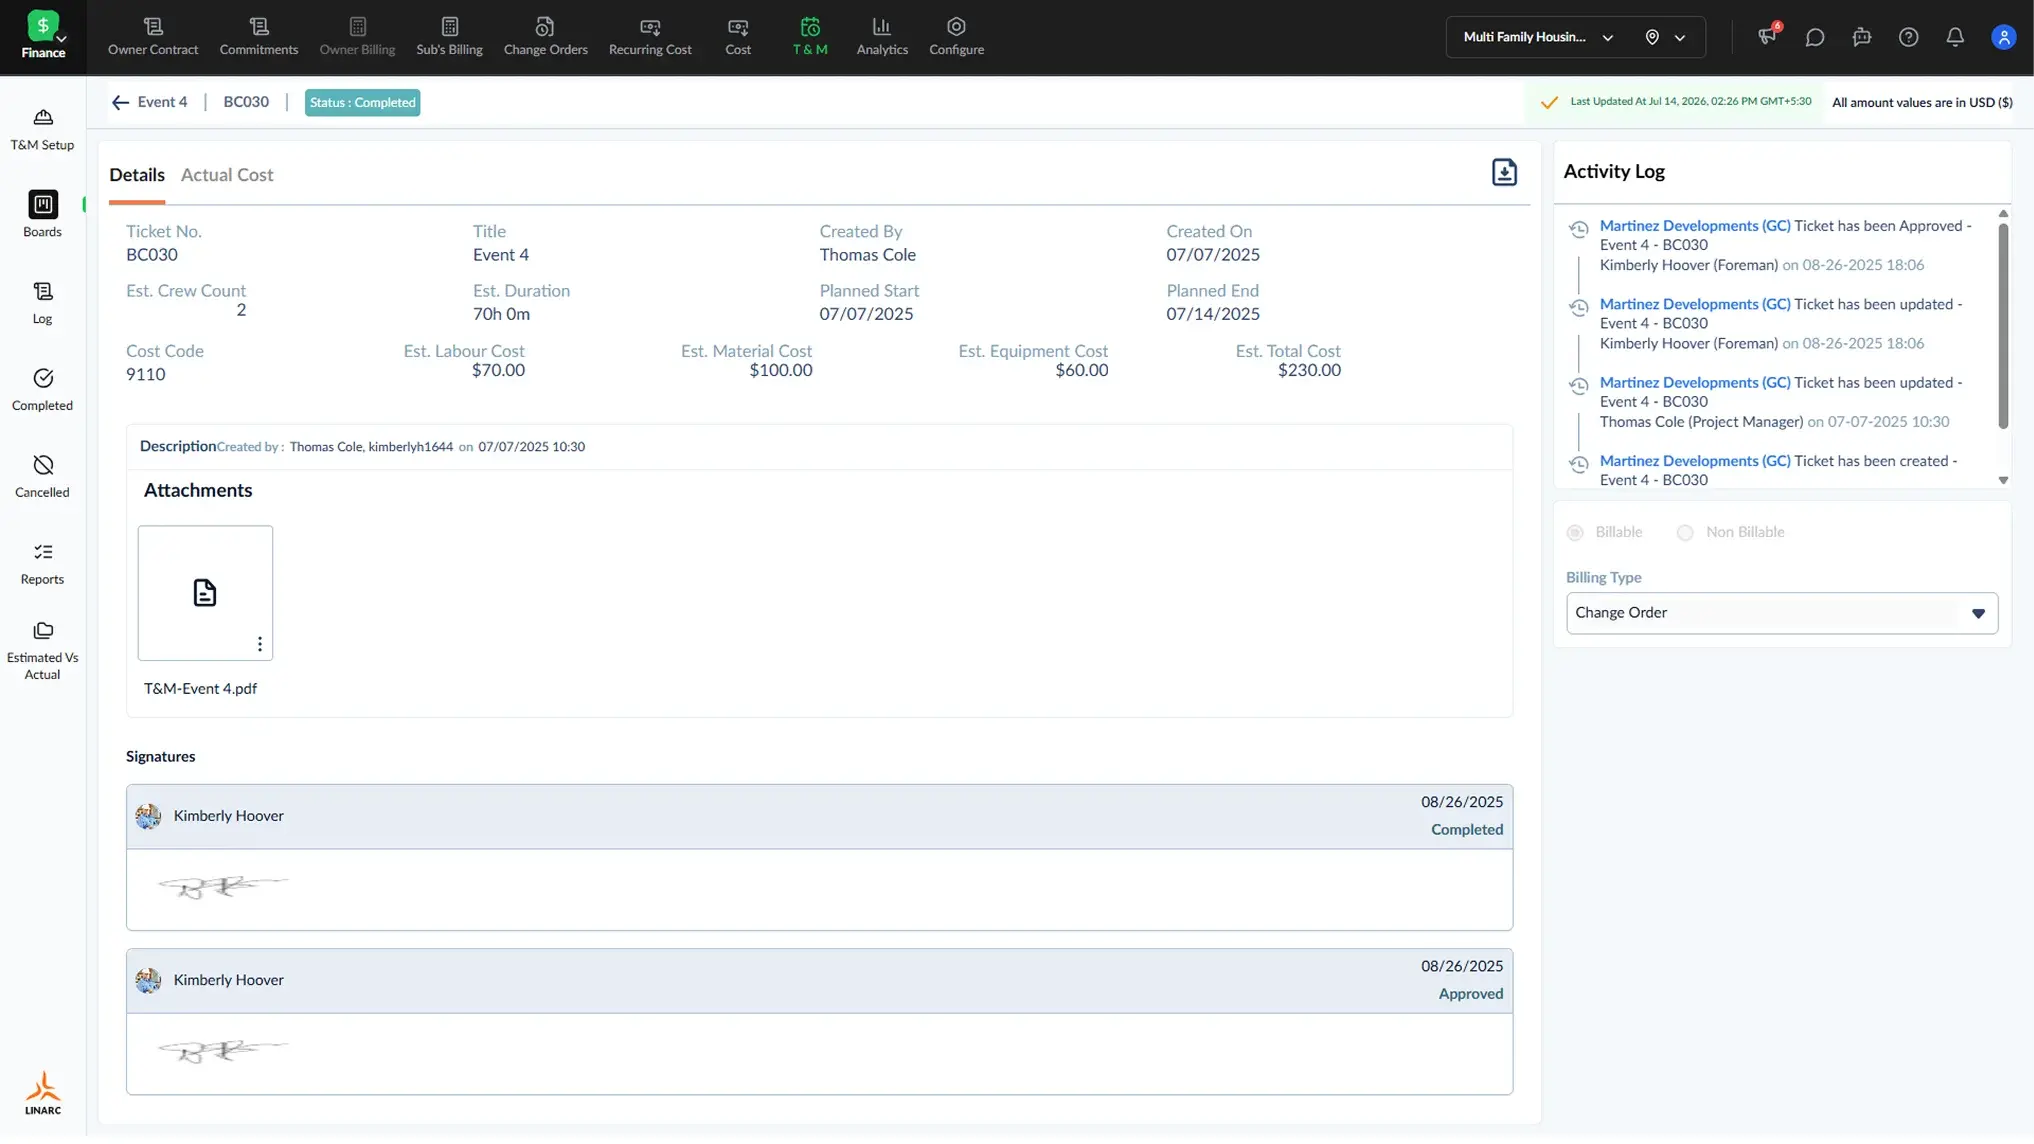2034x1144 pixels.
Task: Open Sub's Billing section
Action: click(x=449, y=37)
